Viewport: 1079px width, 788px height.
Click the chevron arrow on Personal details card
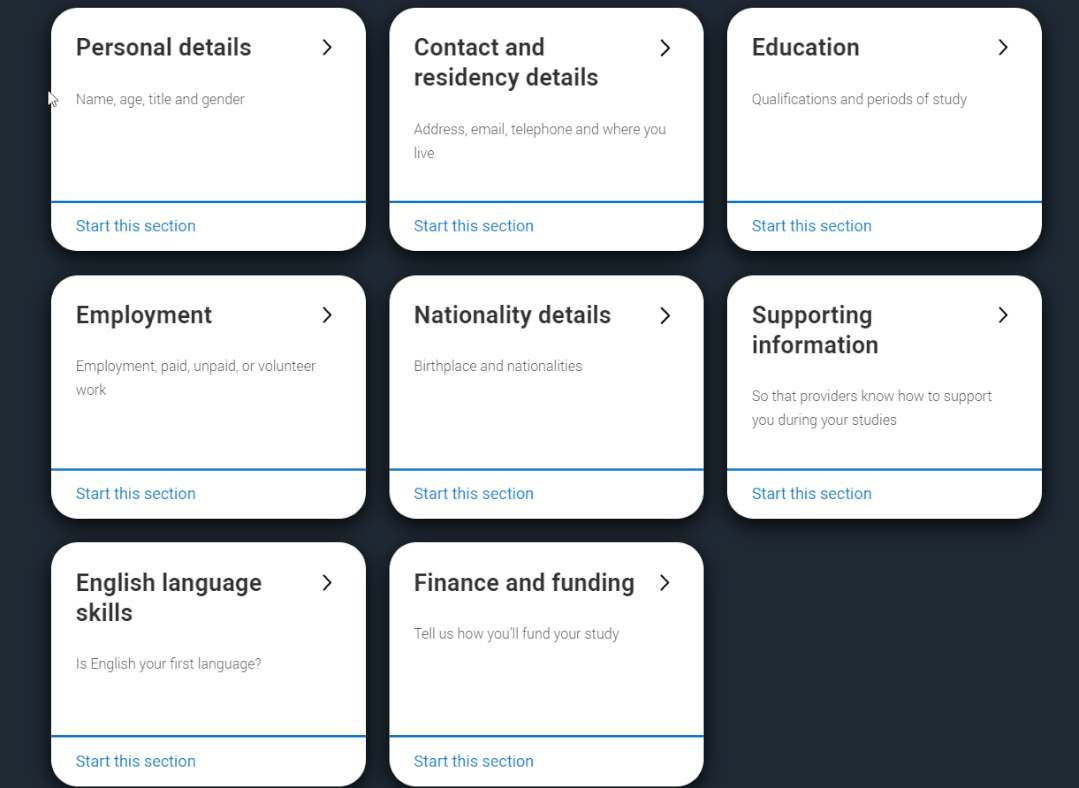pyautogui.click(x=327, y=47)
